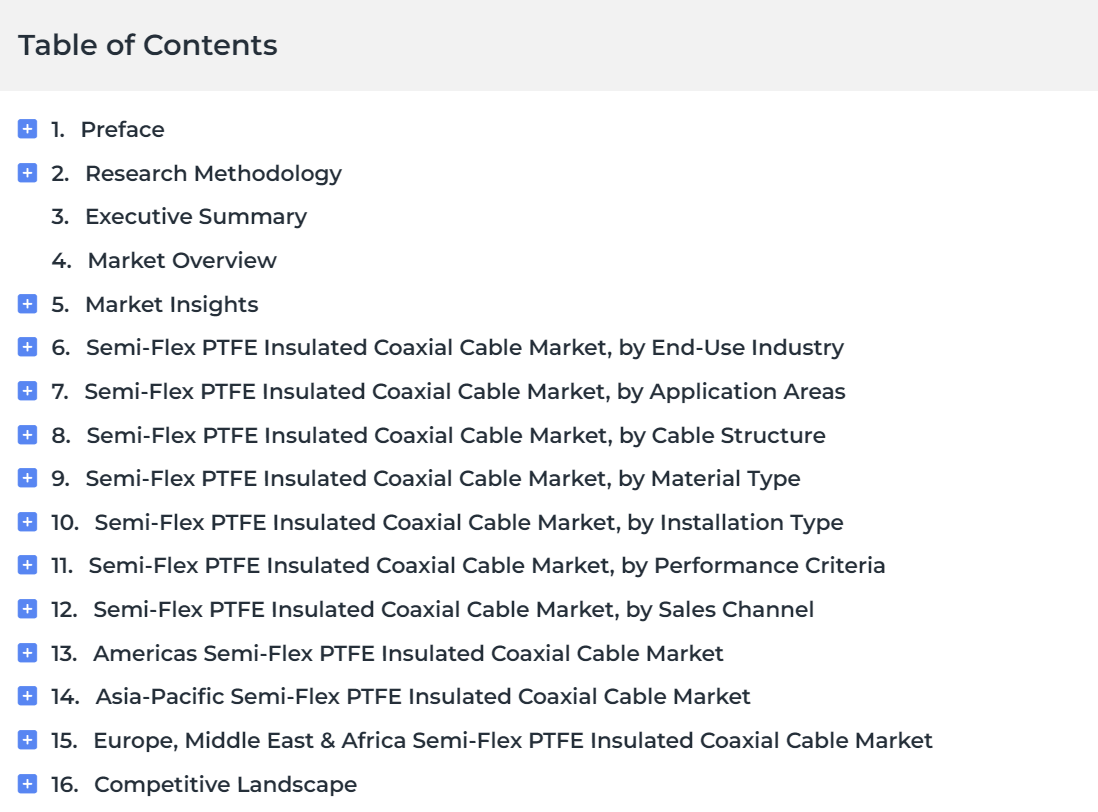Screen dimensions: 1098x812
Task: Click the Competitive Landscape title text
Action: [225, 785]
